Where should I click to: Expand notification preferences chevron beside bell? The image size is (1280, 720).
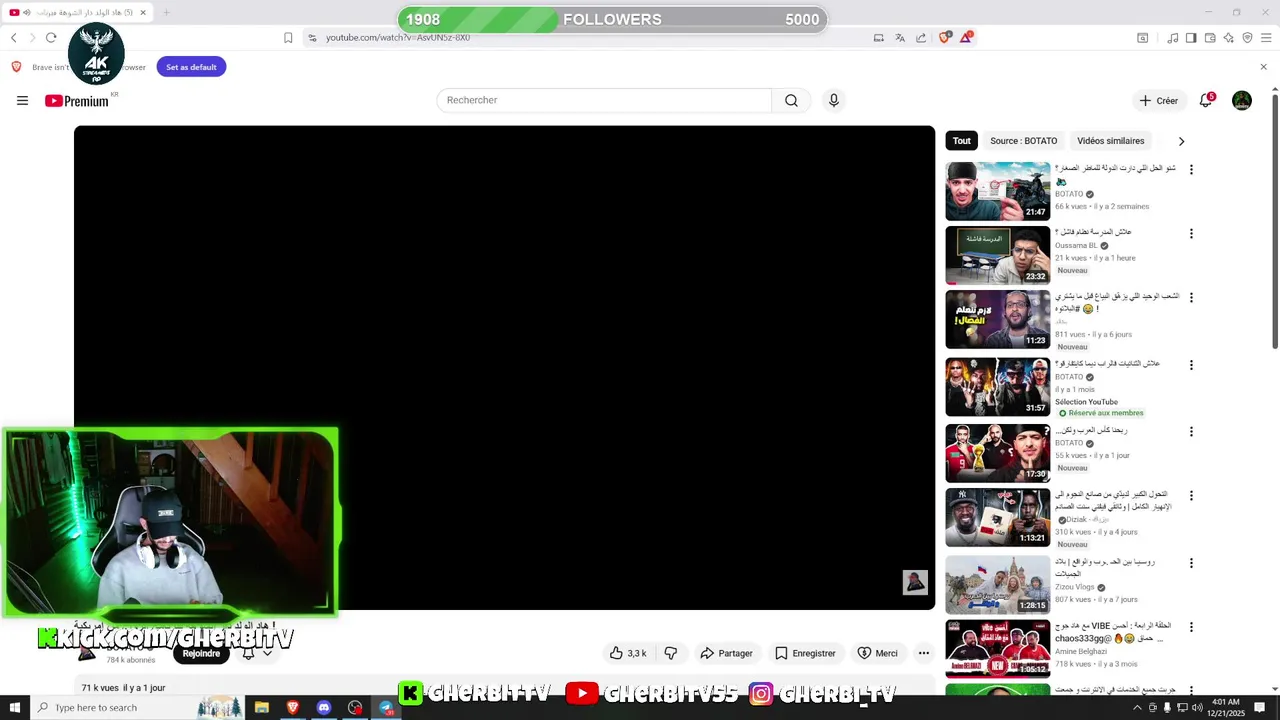[x=267, y=653]
